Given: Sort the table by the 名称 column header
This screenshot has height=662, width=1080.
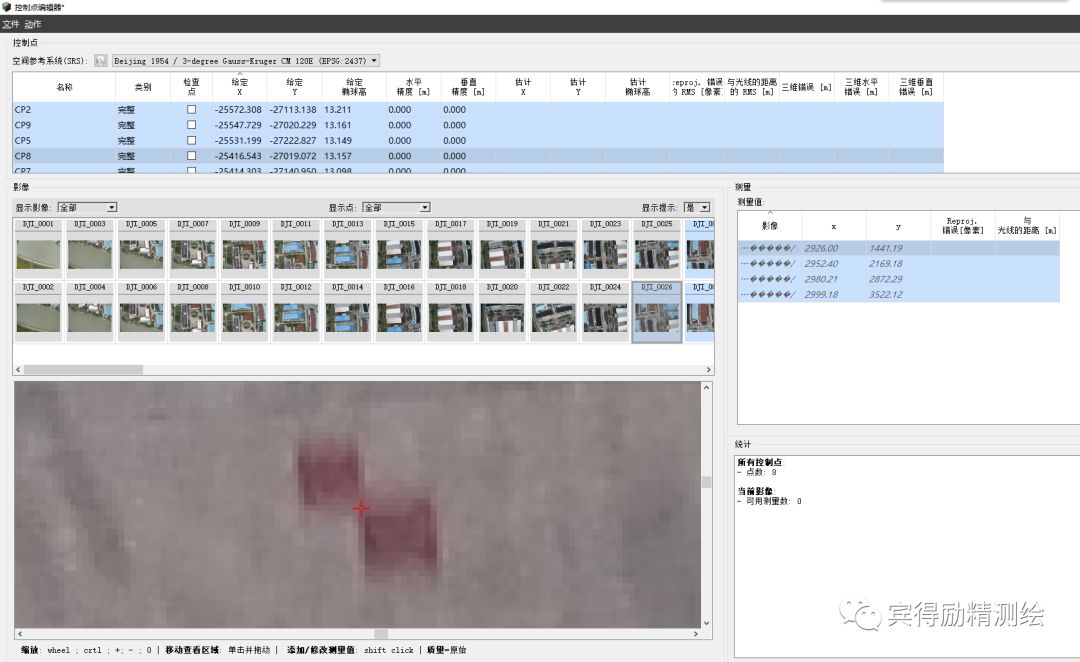Looking at the screenshot, I should (64, 87).
